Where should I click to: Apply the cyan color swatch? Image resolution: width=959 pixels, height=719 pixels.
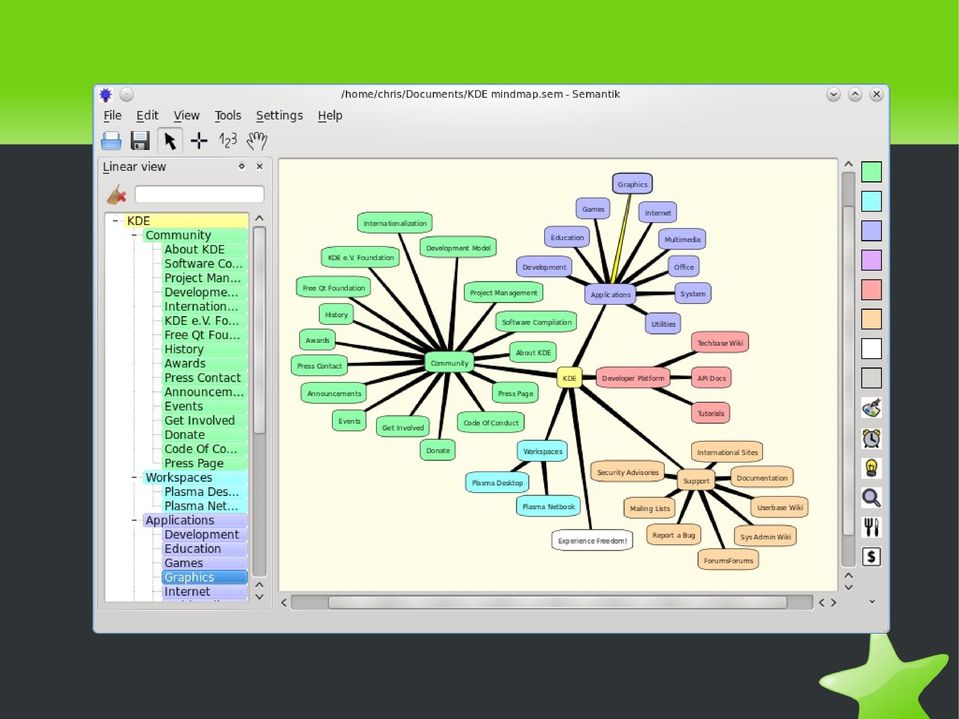[872, 201]
